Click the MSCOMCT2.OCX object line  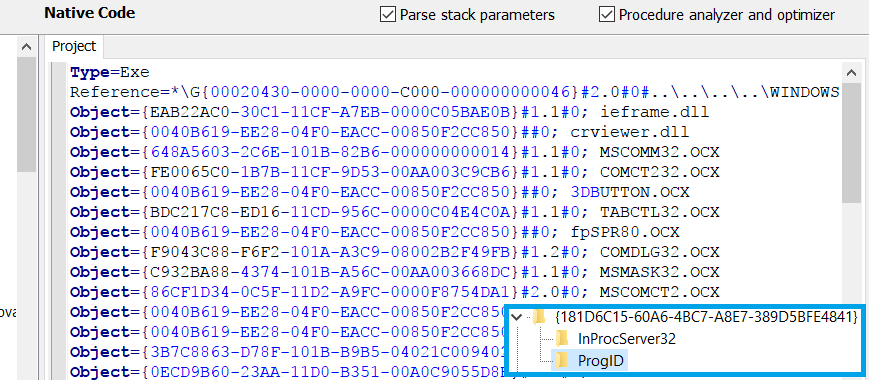(x=394, y=292)
